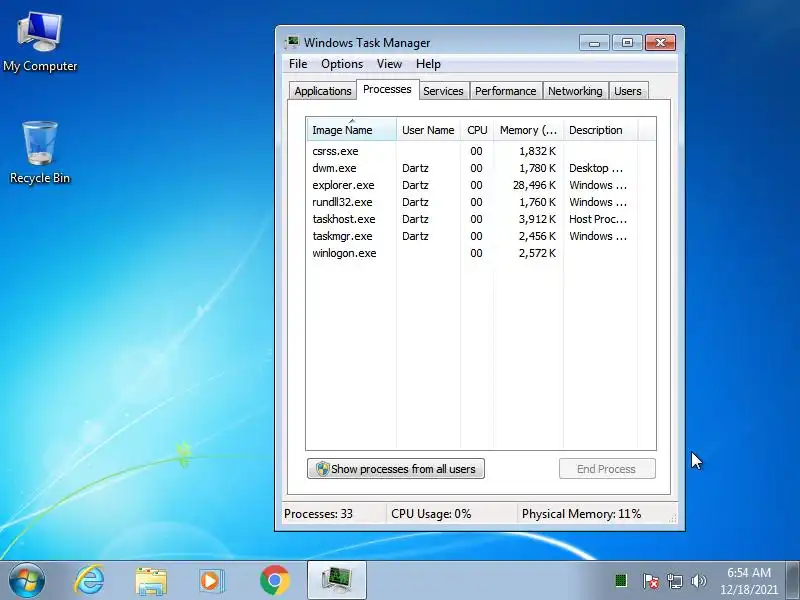The image size is (800, 600).
Task: Sort by CPU column header
Action: (477, 130)
